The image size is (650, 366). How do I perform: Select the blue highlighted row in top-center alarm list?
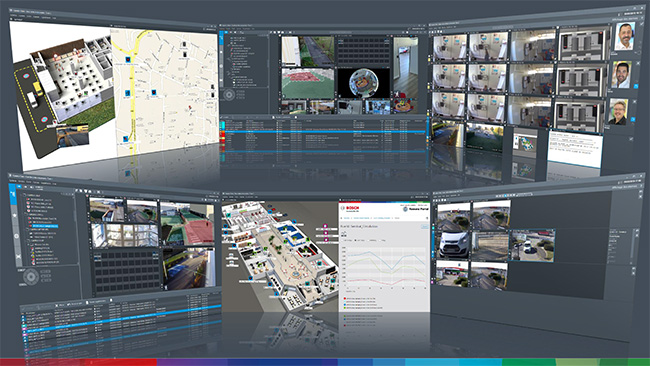323,132
